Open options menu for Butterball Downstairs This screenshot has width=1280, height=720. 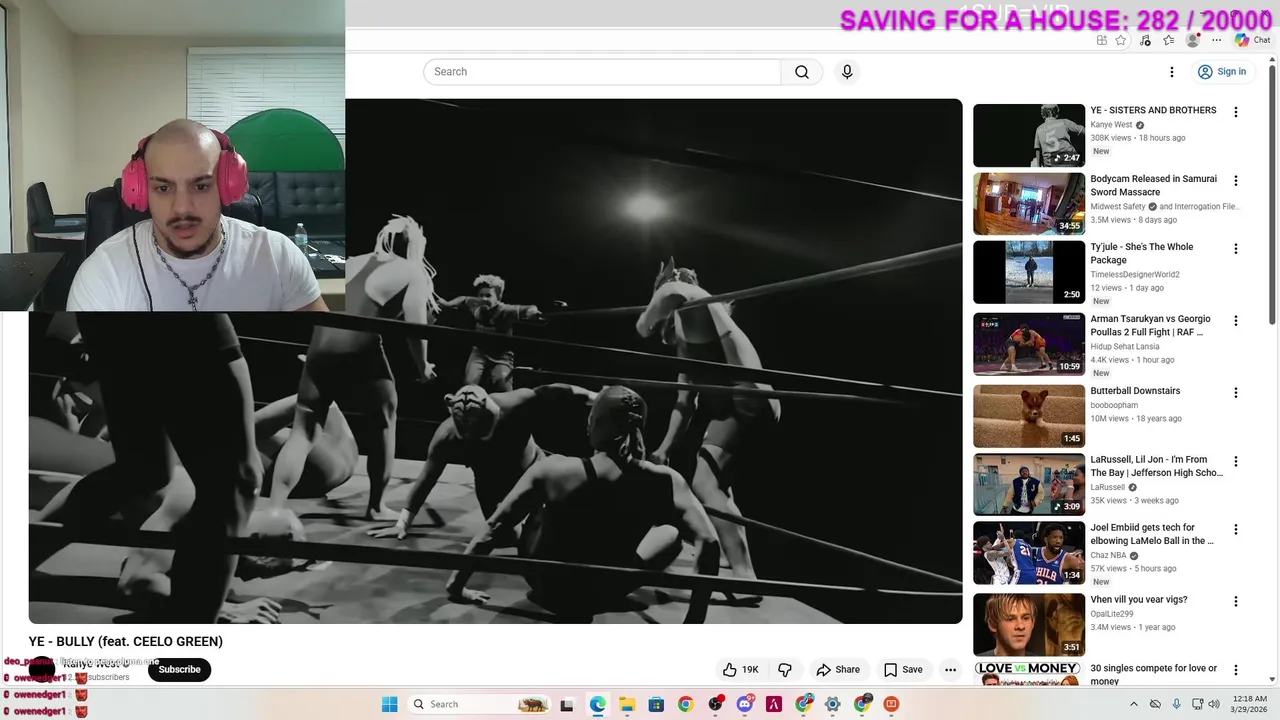coord(1236,393)
